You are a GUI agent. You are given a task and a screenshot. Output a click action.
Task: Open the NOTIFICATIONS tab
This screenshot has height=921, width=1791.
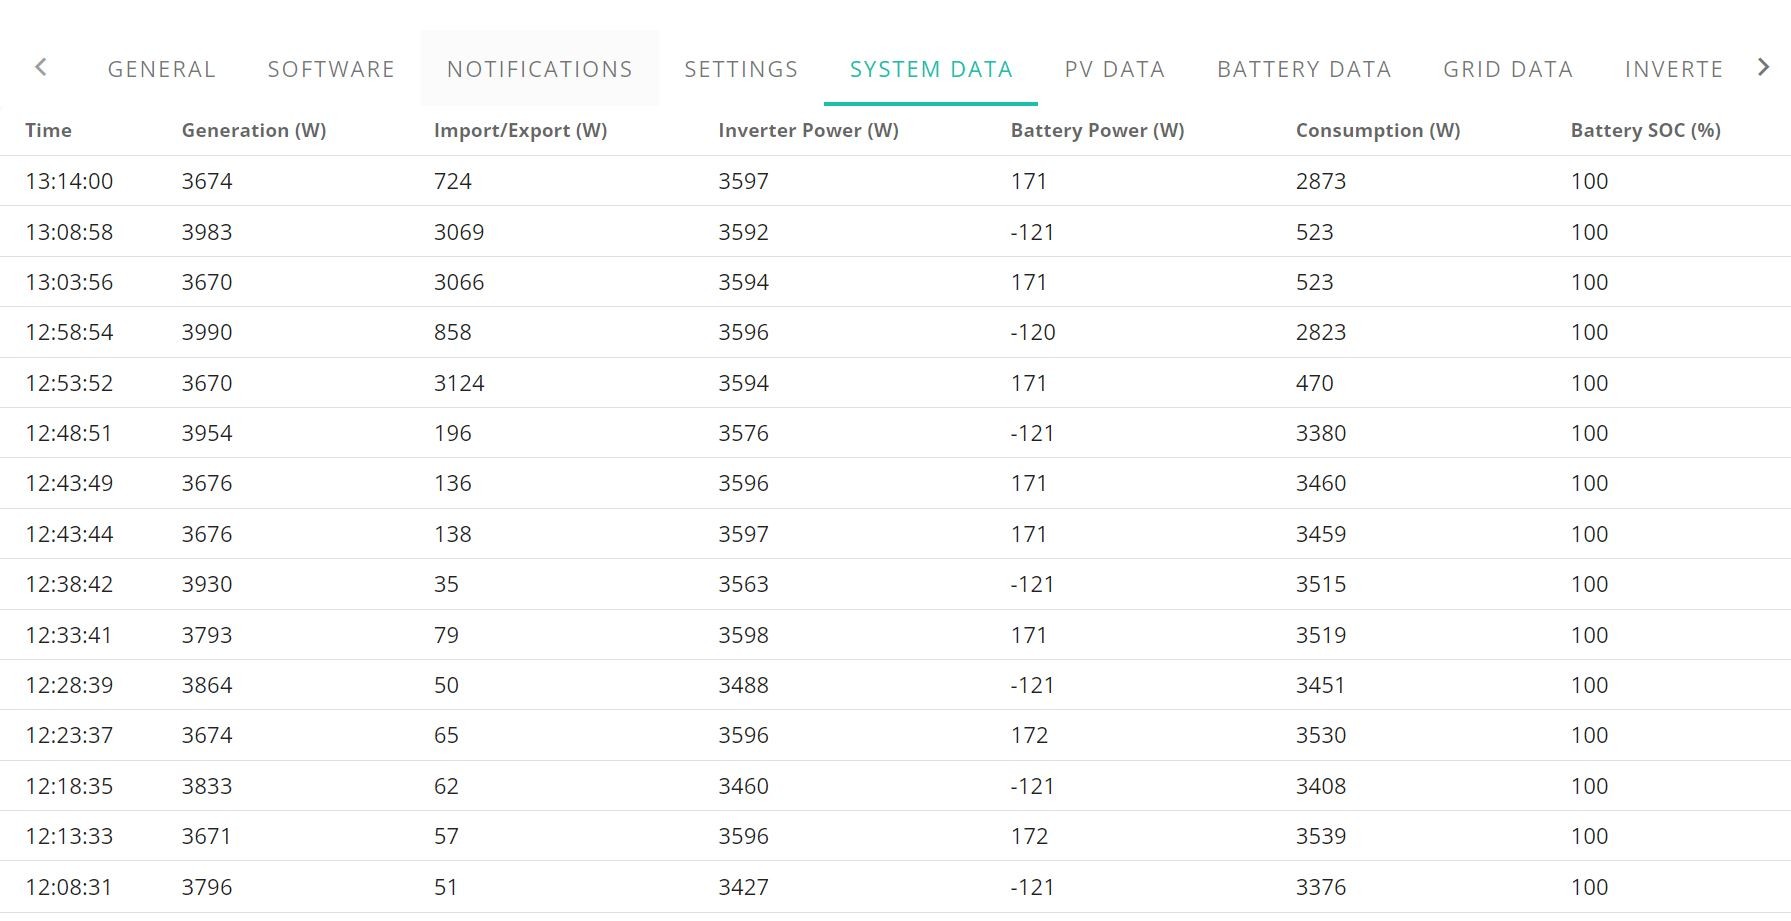540,69
